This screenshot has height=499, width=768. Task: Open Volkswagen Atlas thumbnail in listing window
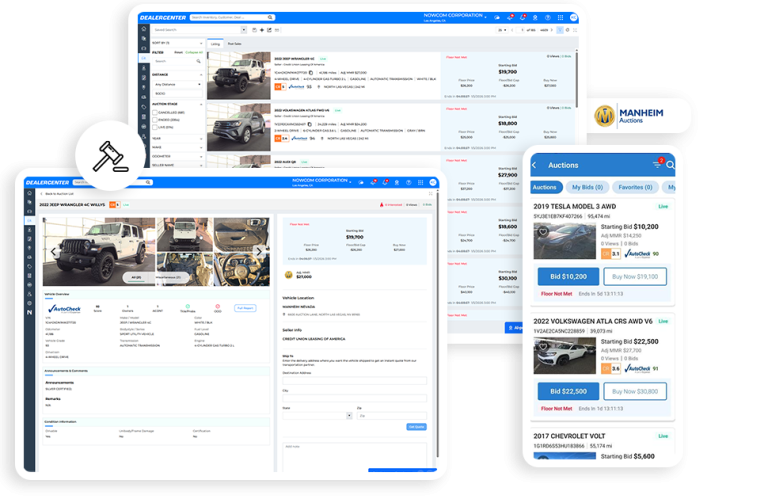click(x=239, y=127)
